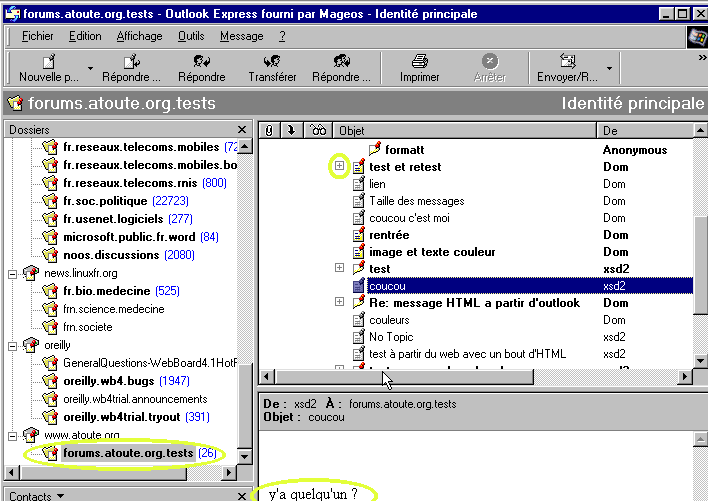The image size is (708, 501).
Task: Sort by watch/ignore glasses column
Action: tap(318, 130)
